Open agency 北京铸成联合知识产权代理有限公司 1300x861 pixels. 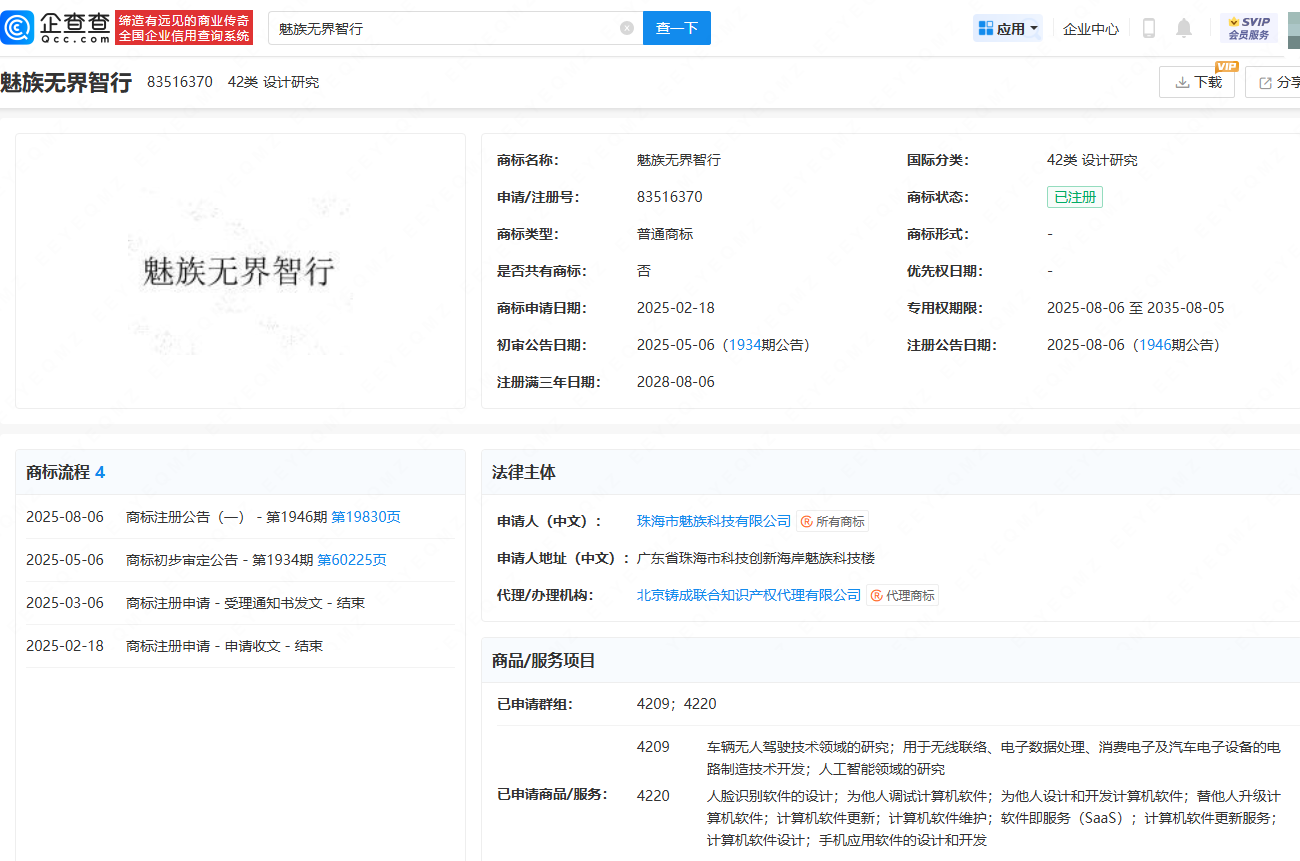click(749, 595)
